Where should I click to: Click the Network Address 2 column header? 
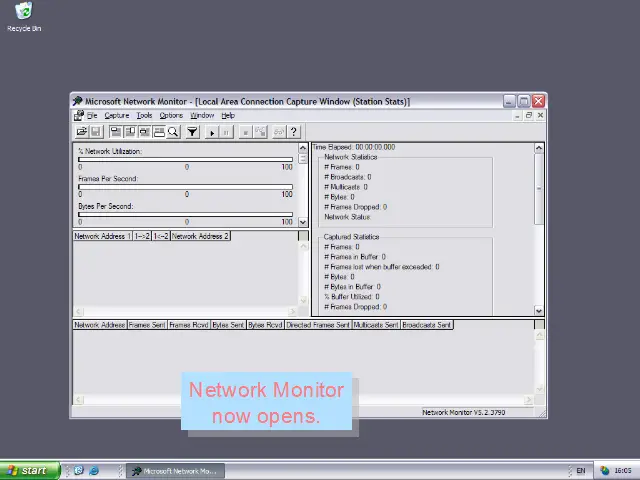tap(200, 236)
